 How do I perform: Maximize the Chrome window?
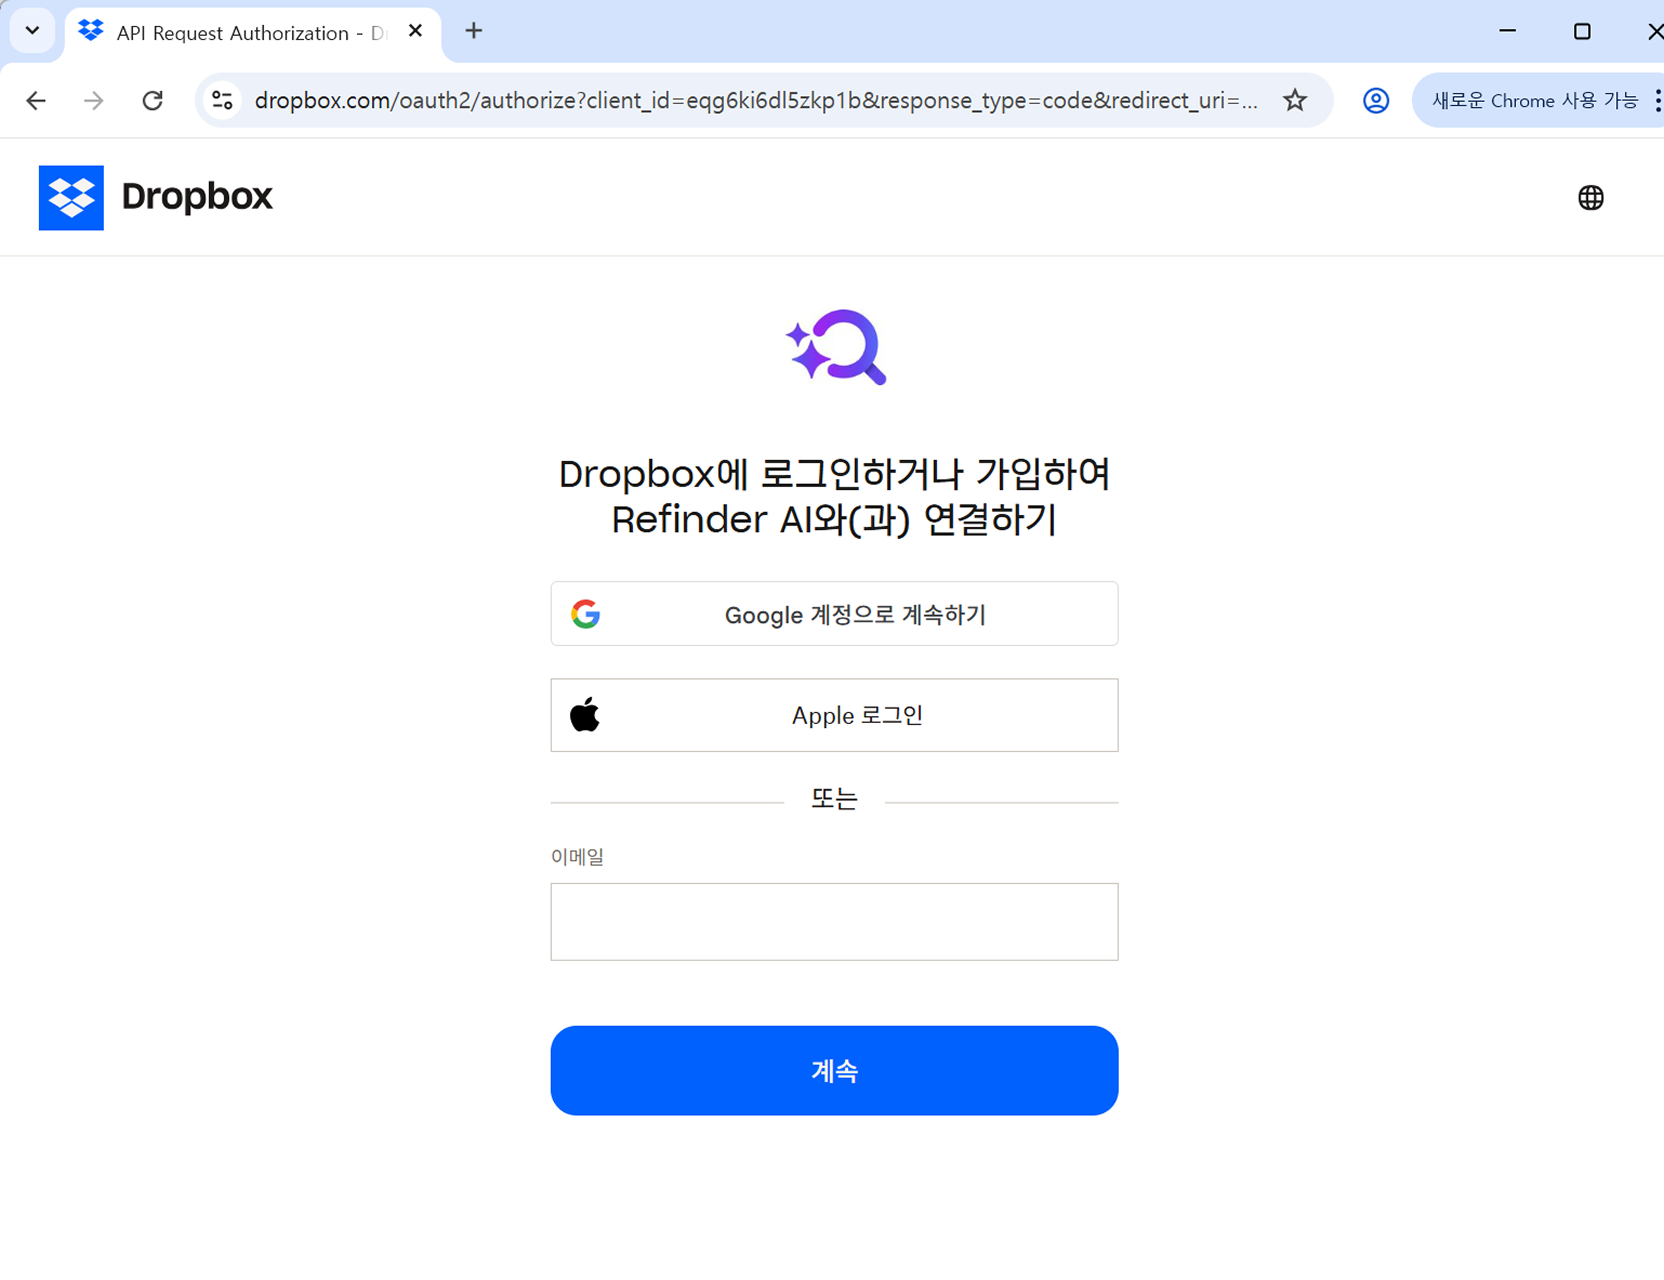tap(1582, 31)
